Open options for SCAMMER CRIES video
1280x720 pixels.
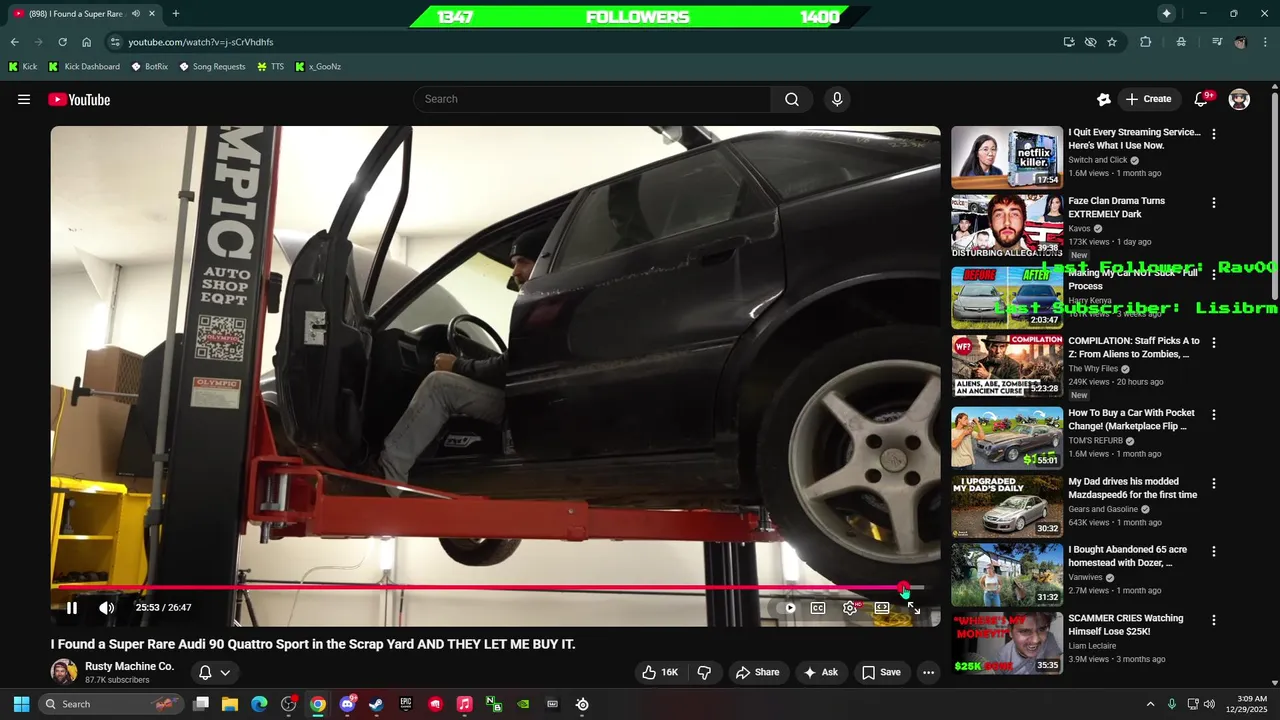[1214, 620]
